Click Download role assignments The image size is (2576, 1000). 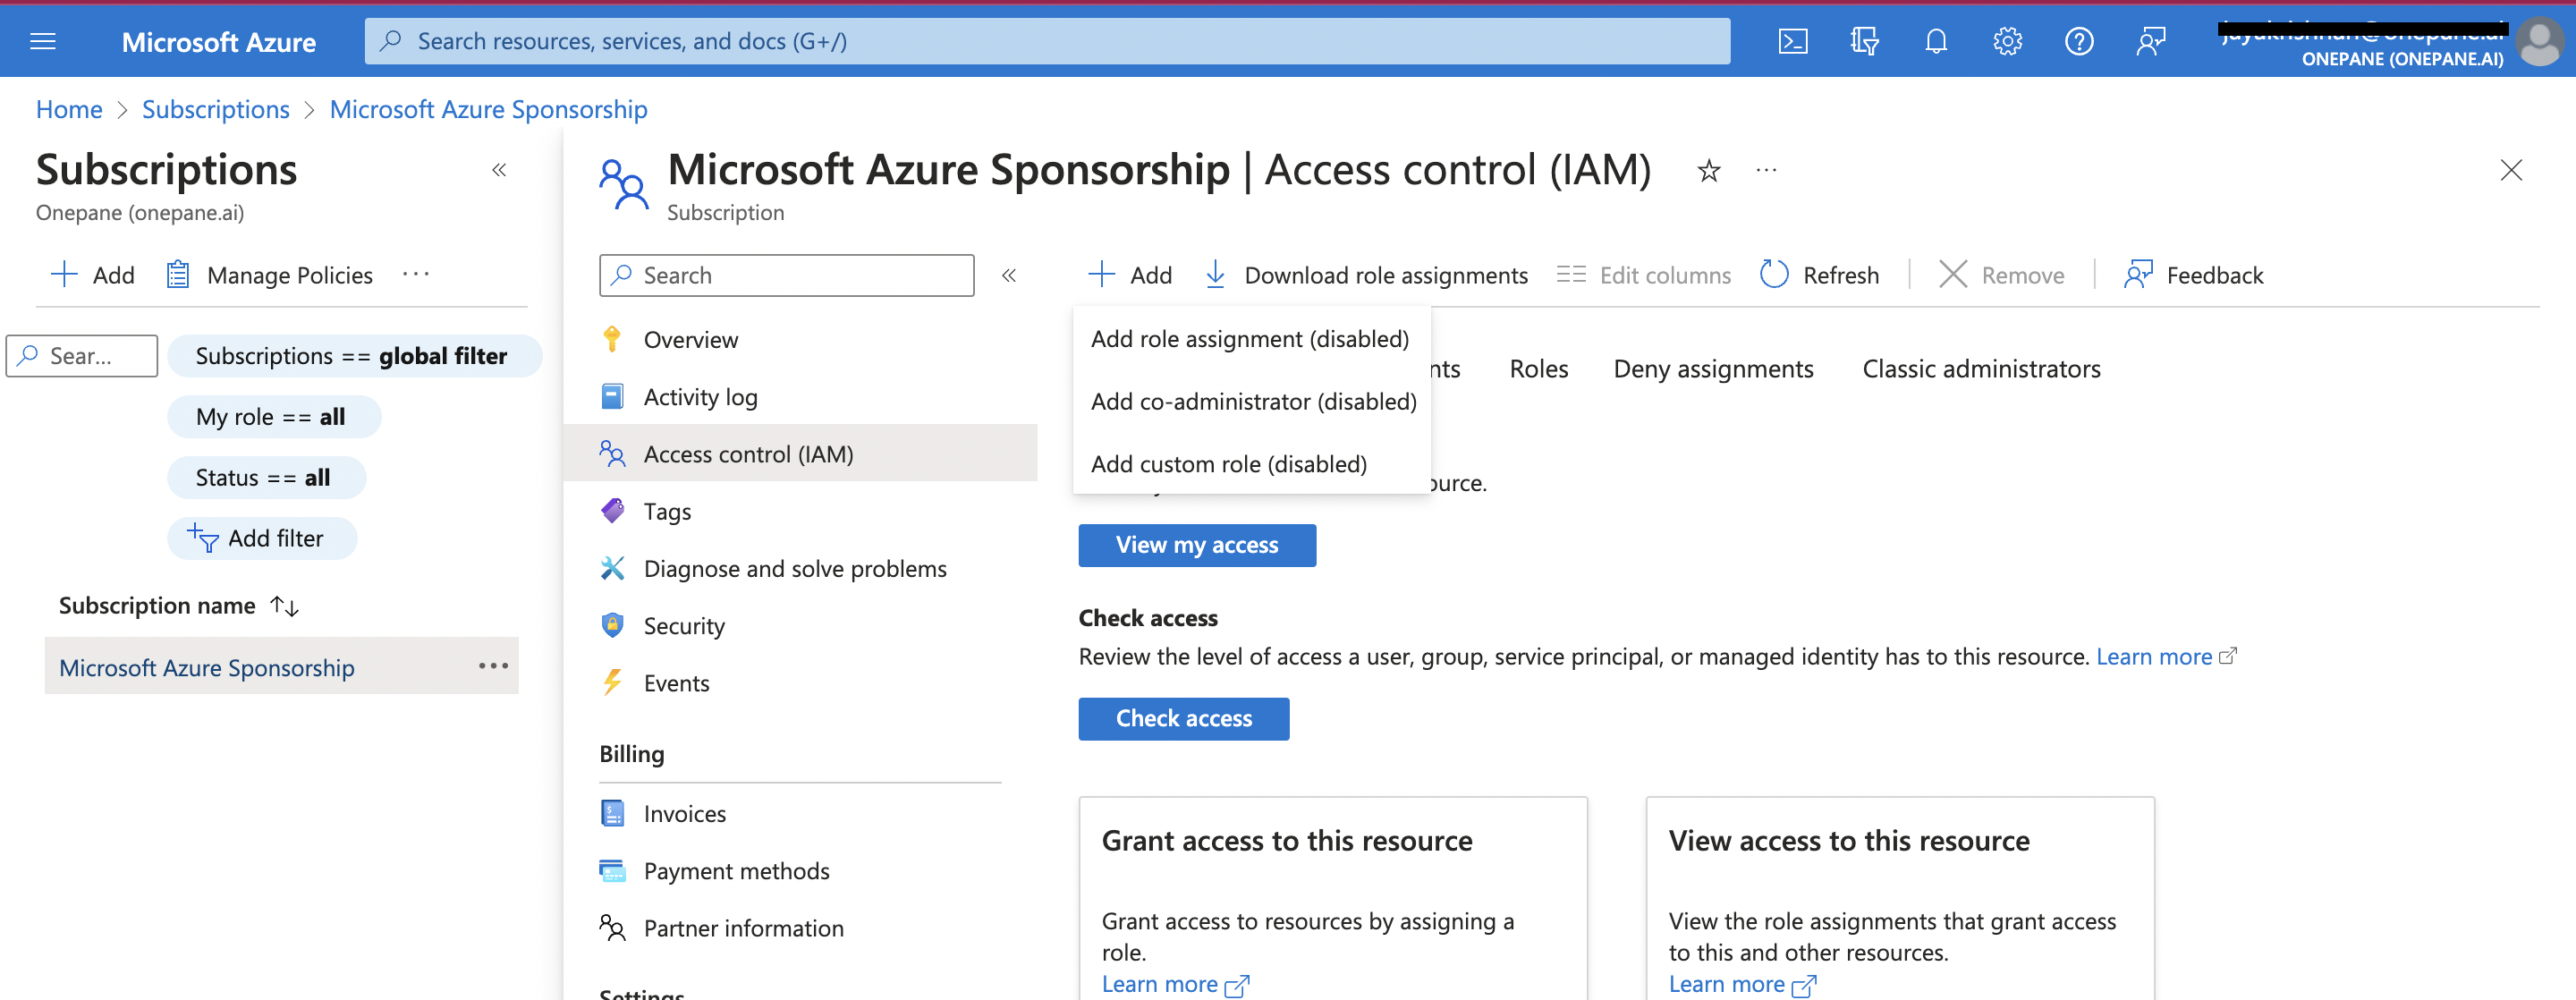point(1365,275)
